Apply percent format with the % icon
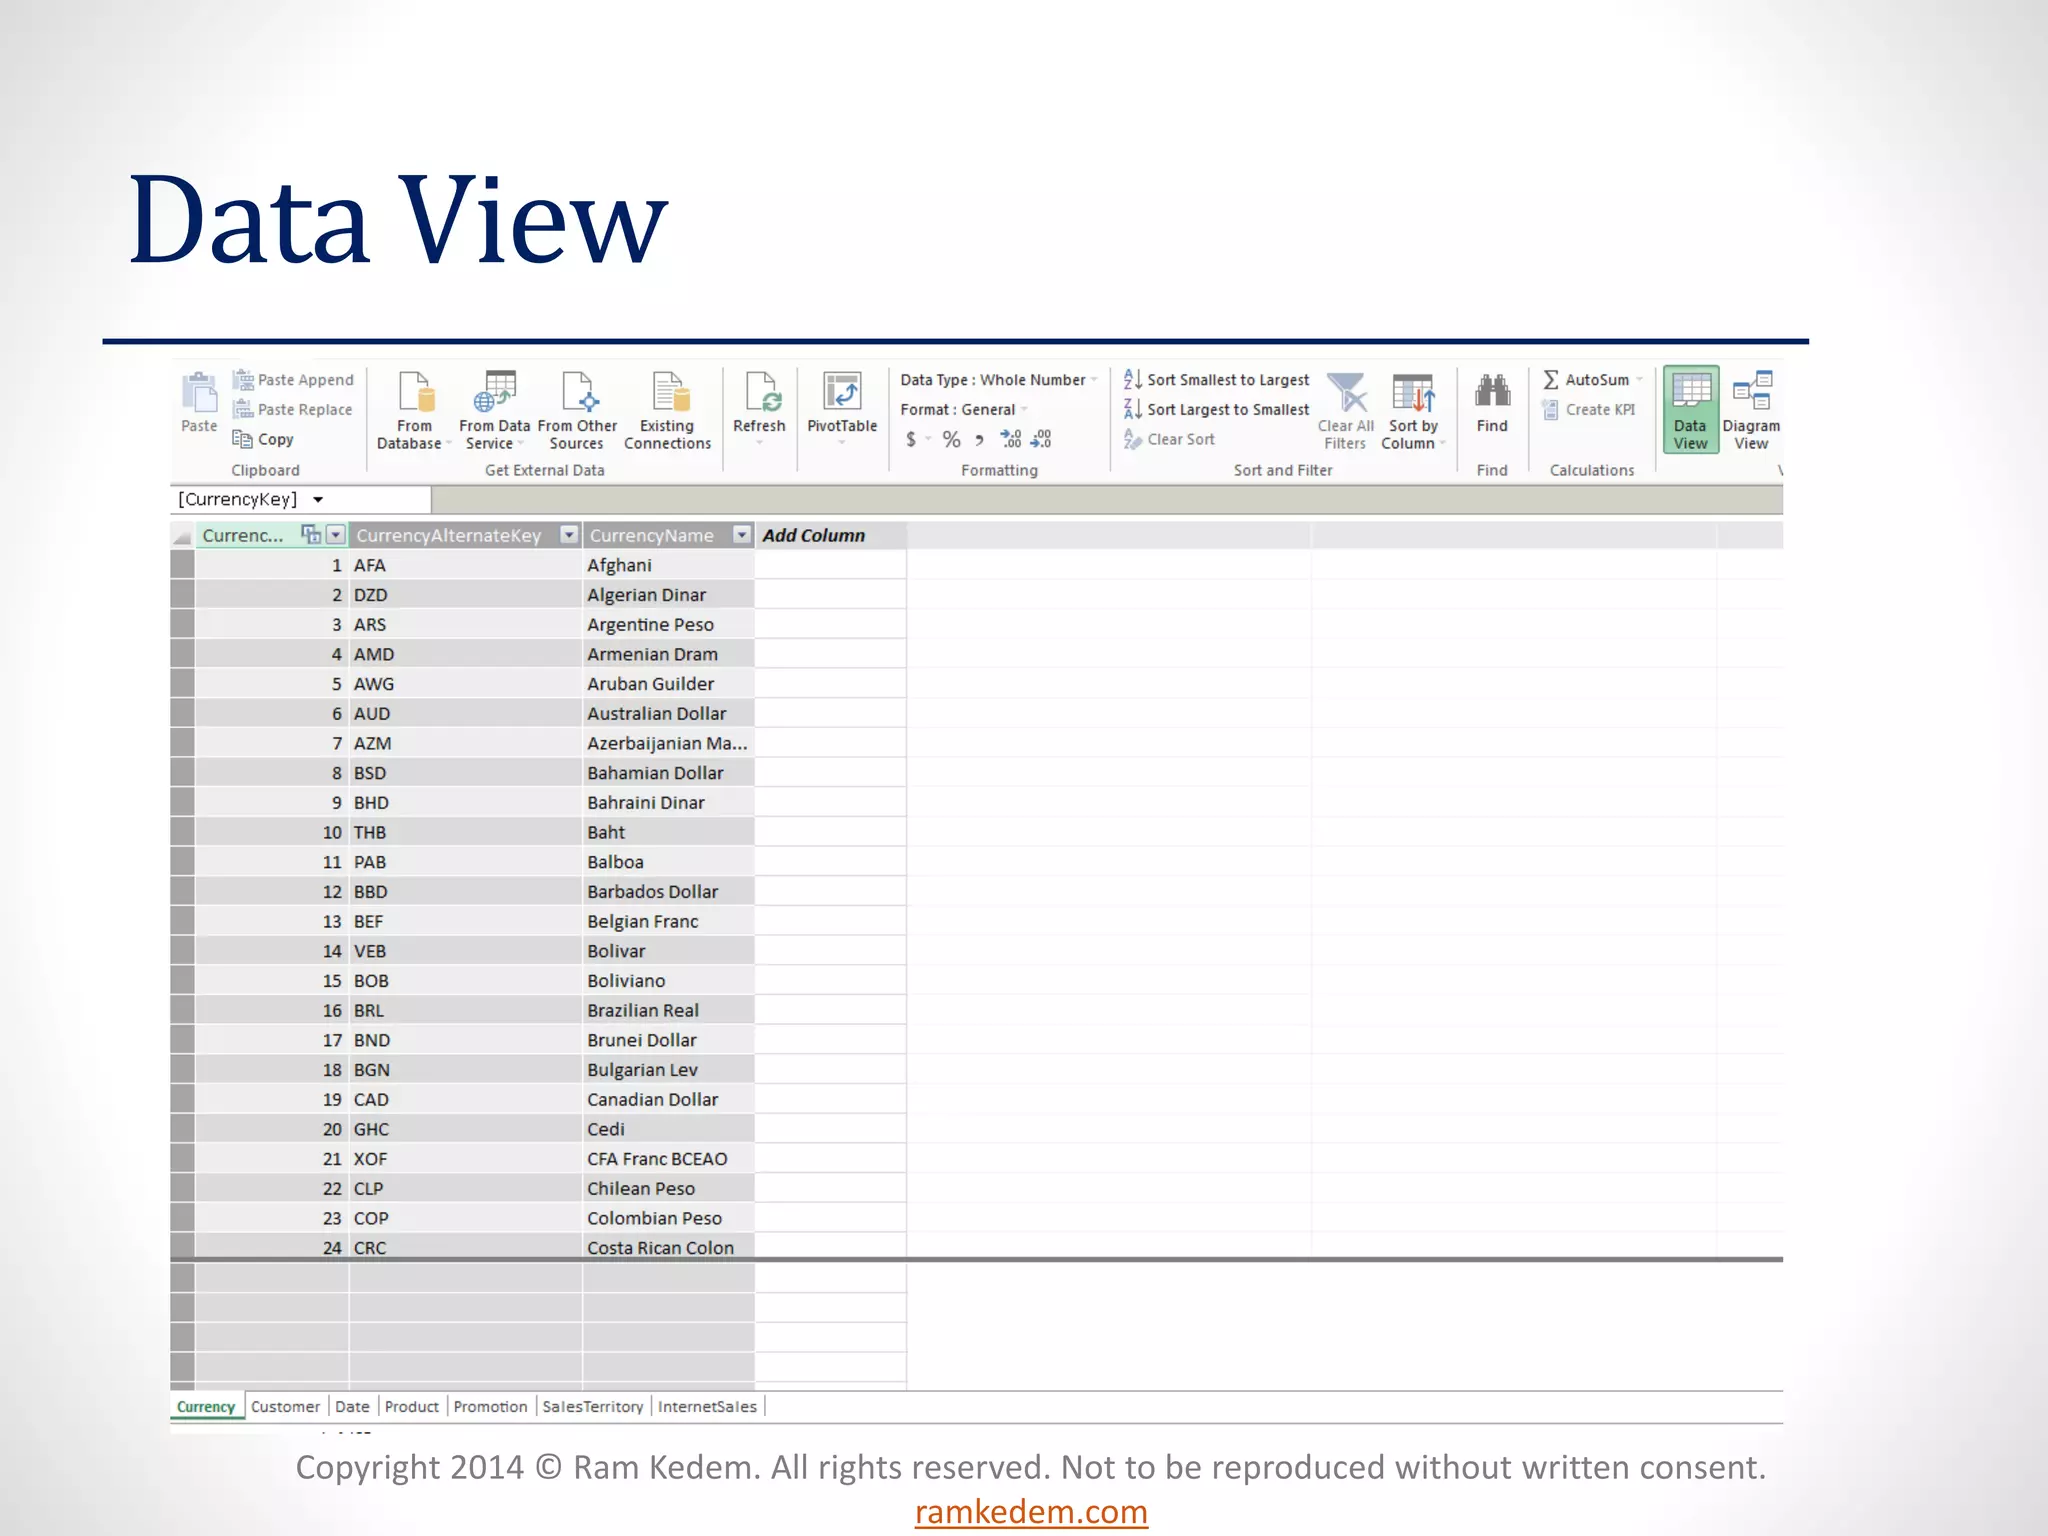Viewport: 2048px width, 1536px height. pyautogui.click(x=951, y=439)
